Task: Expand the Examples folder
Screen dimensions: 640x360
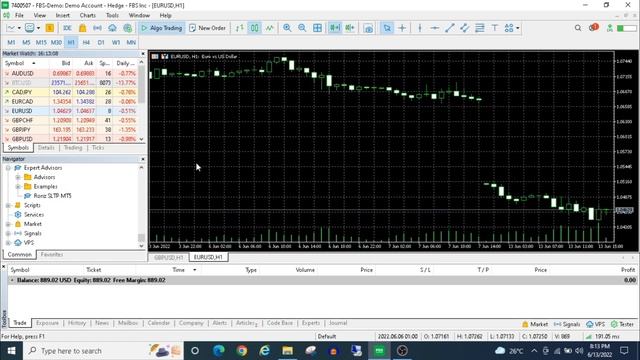Action: 18,187
